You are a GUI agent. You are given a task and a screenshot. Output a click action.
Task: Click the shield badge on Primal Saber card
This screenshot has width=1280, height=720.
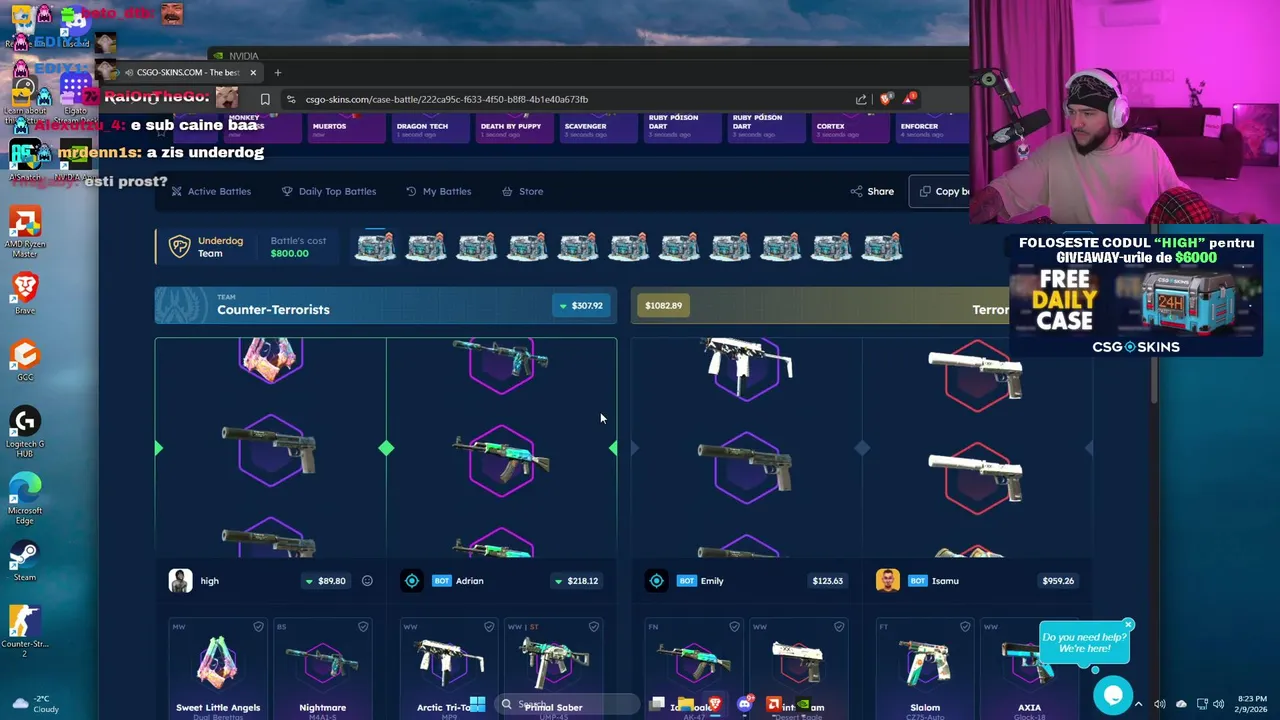click(594, 627)
